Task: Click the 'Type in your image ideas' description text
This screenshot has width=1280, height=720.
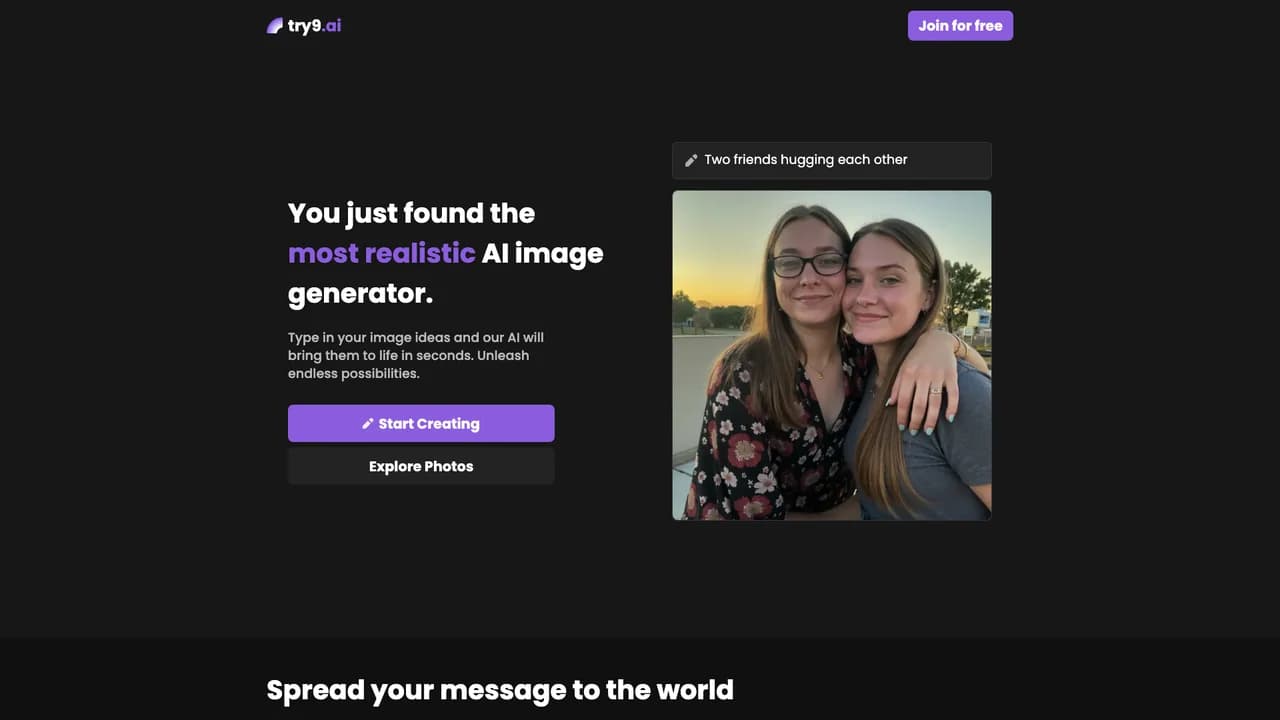Action: [x=416, y=356]
